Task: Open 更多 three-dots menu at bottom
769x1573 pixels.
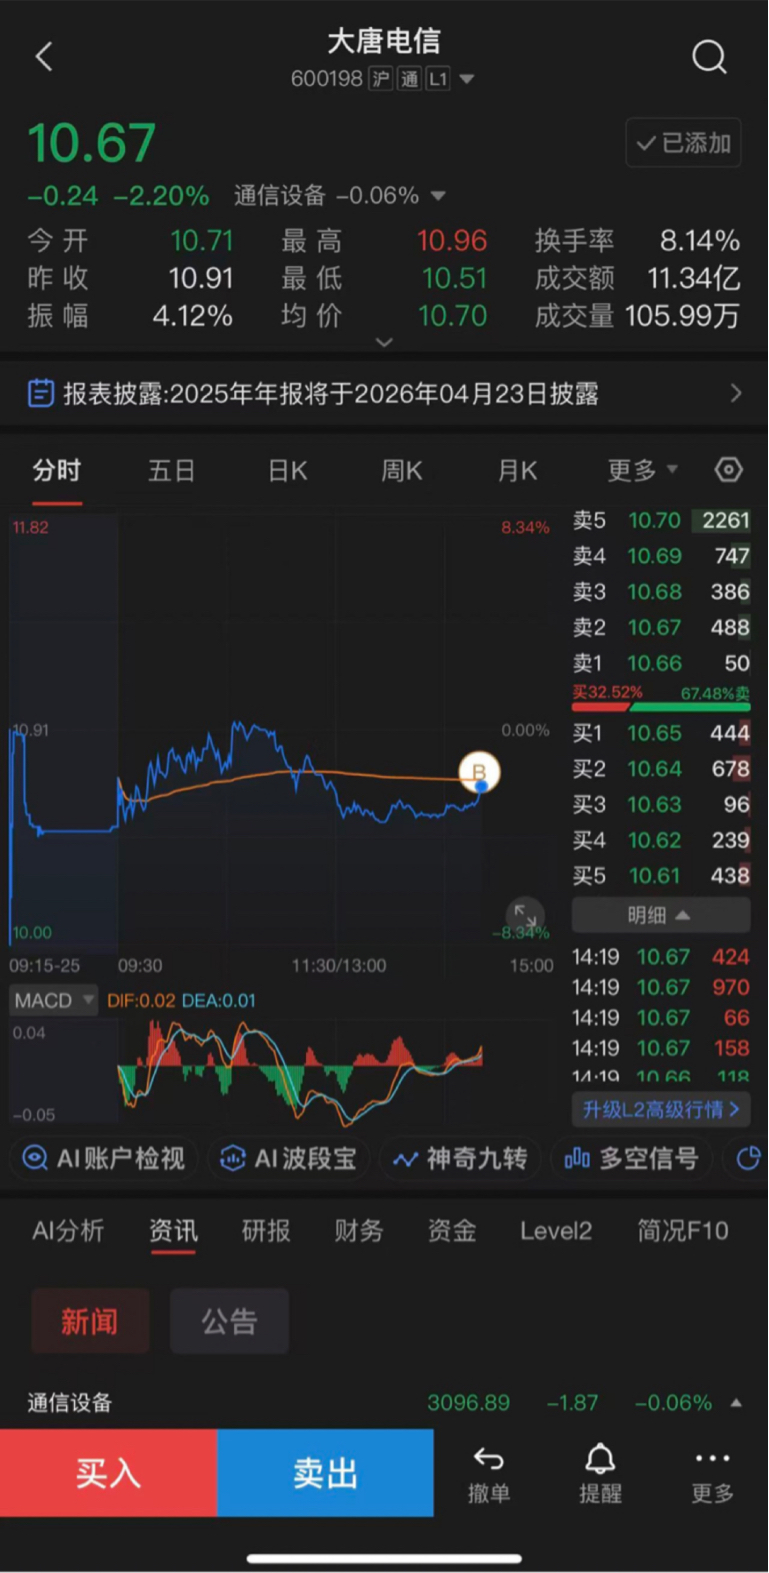Action: click(713, 1474)
